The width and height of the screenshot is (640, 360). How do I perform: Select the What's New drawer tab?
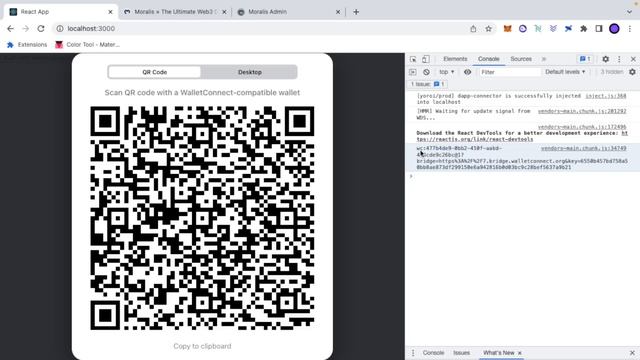498,353
